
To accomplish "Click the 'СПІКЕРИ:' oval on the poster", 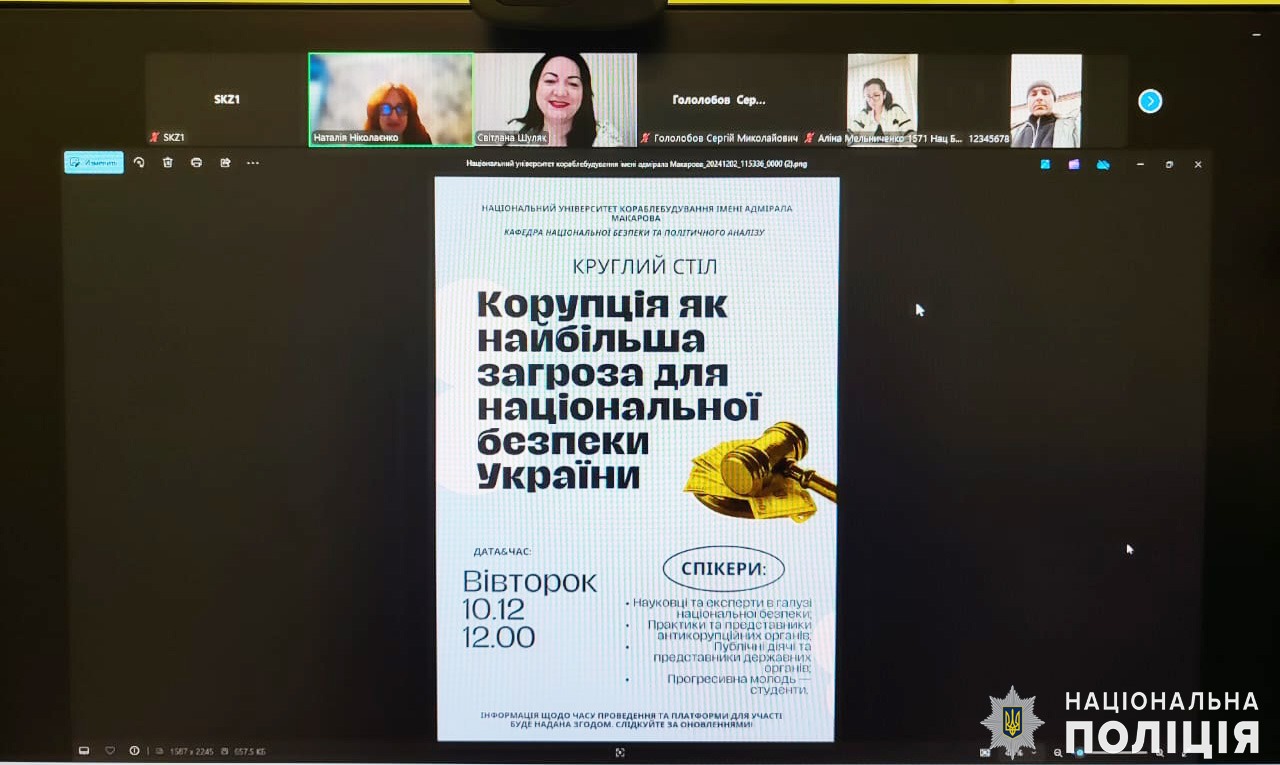I will 724,569.
